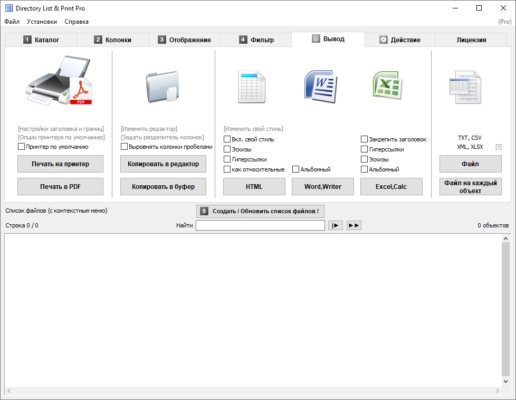Click Изменить редактор link
Image resolution: width=516 pixels, height=400 pixels.
click(x=149, y=129)
